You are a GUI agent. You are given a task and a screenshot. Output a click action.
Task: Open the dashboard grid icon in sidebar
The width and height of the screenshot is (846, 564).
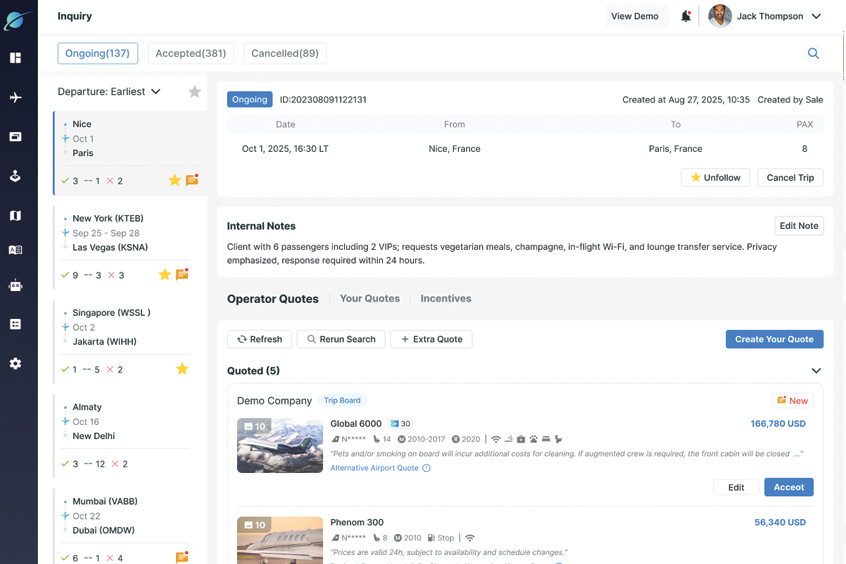coord(15,58)
